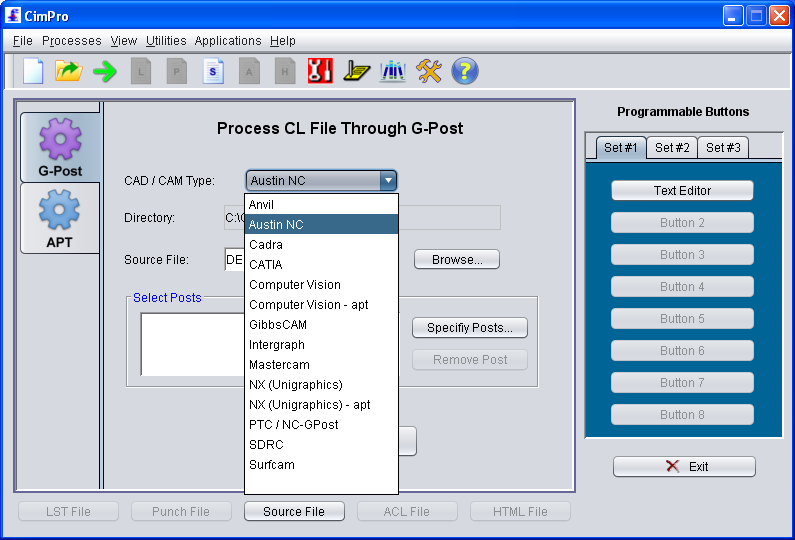Click the grayed H file toolbar icon
The width and height of the screenshot is (795, 540).
285,71
